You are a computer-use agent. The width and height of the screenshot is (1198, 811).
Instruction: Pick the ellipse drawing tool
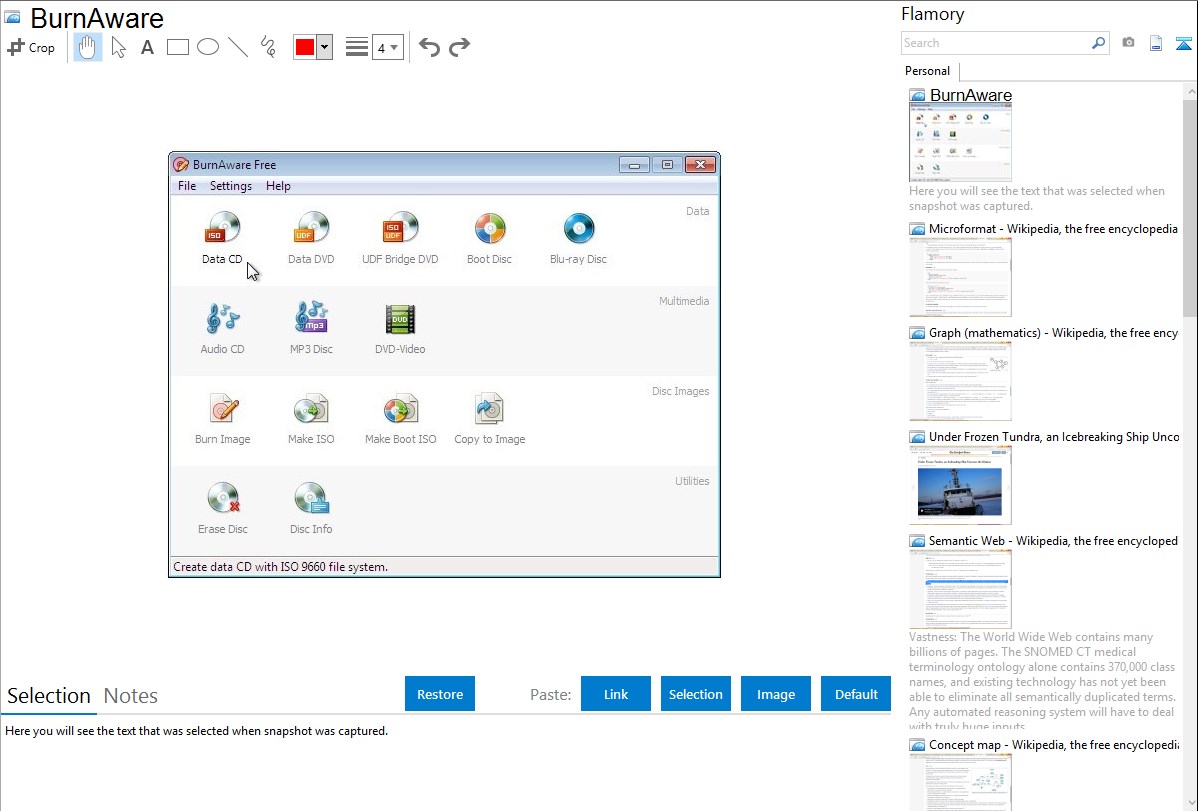tap(208, 47)
